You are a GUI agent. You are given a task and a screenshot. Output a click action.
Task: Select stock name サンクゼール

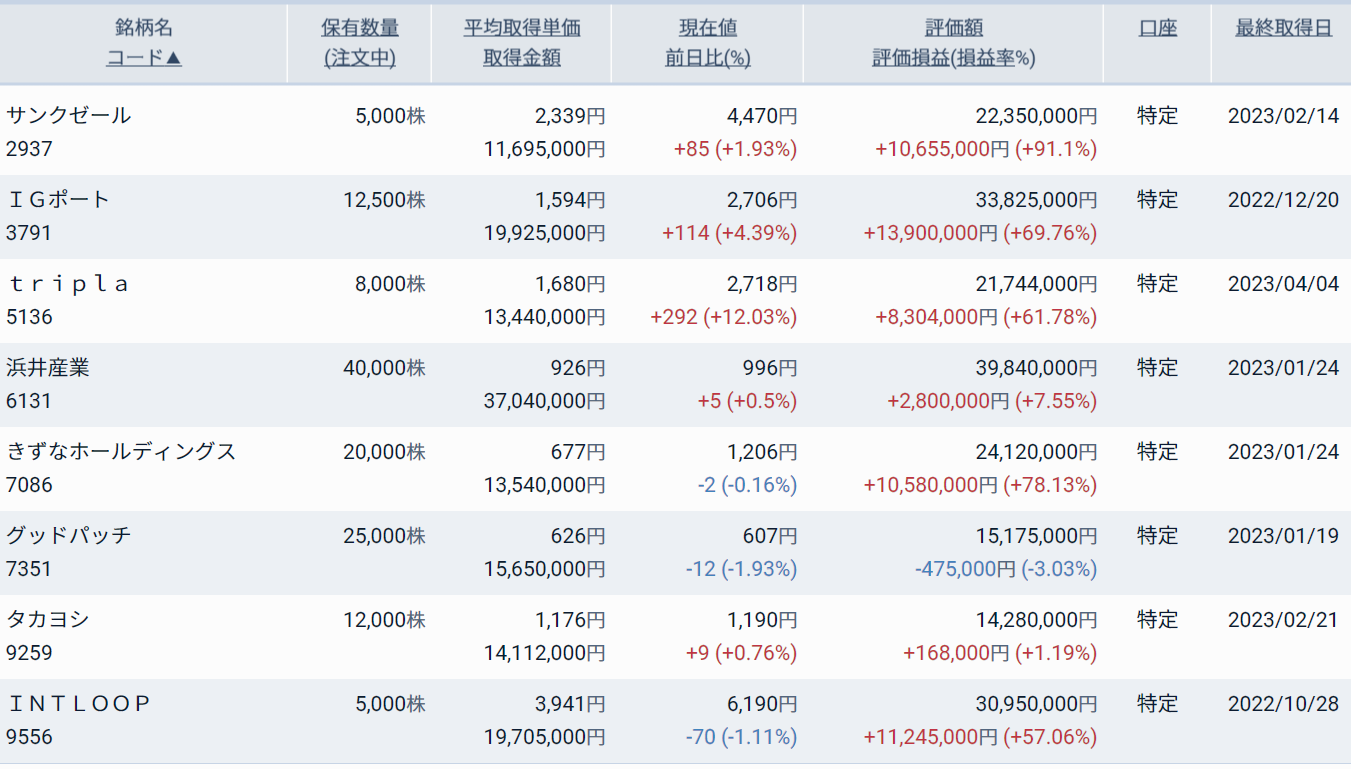tap(69, 115)
